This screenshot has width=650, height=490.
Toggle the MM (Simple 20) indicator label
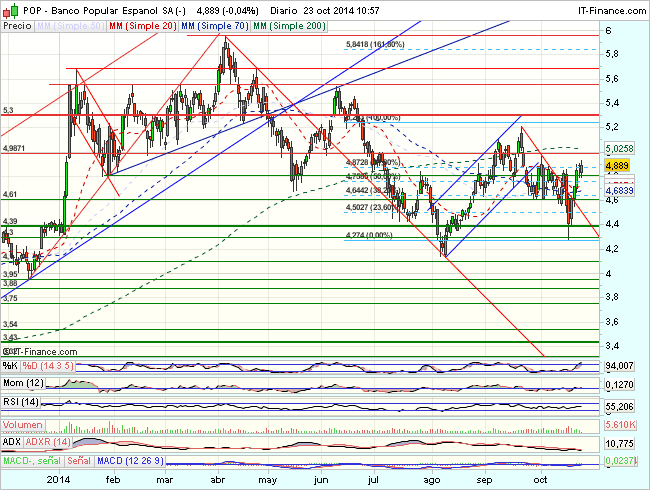143,26
